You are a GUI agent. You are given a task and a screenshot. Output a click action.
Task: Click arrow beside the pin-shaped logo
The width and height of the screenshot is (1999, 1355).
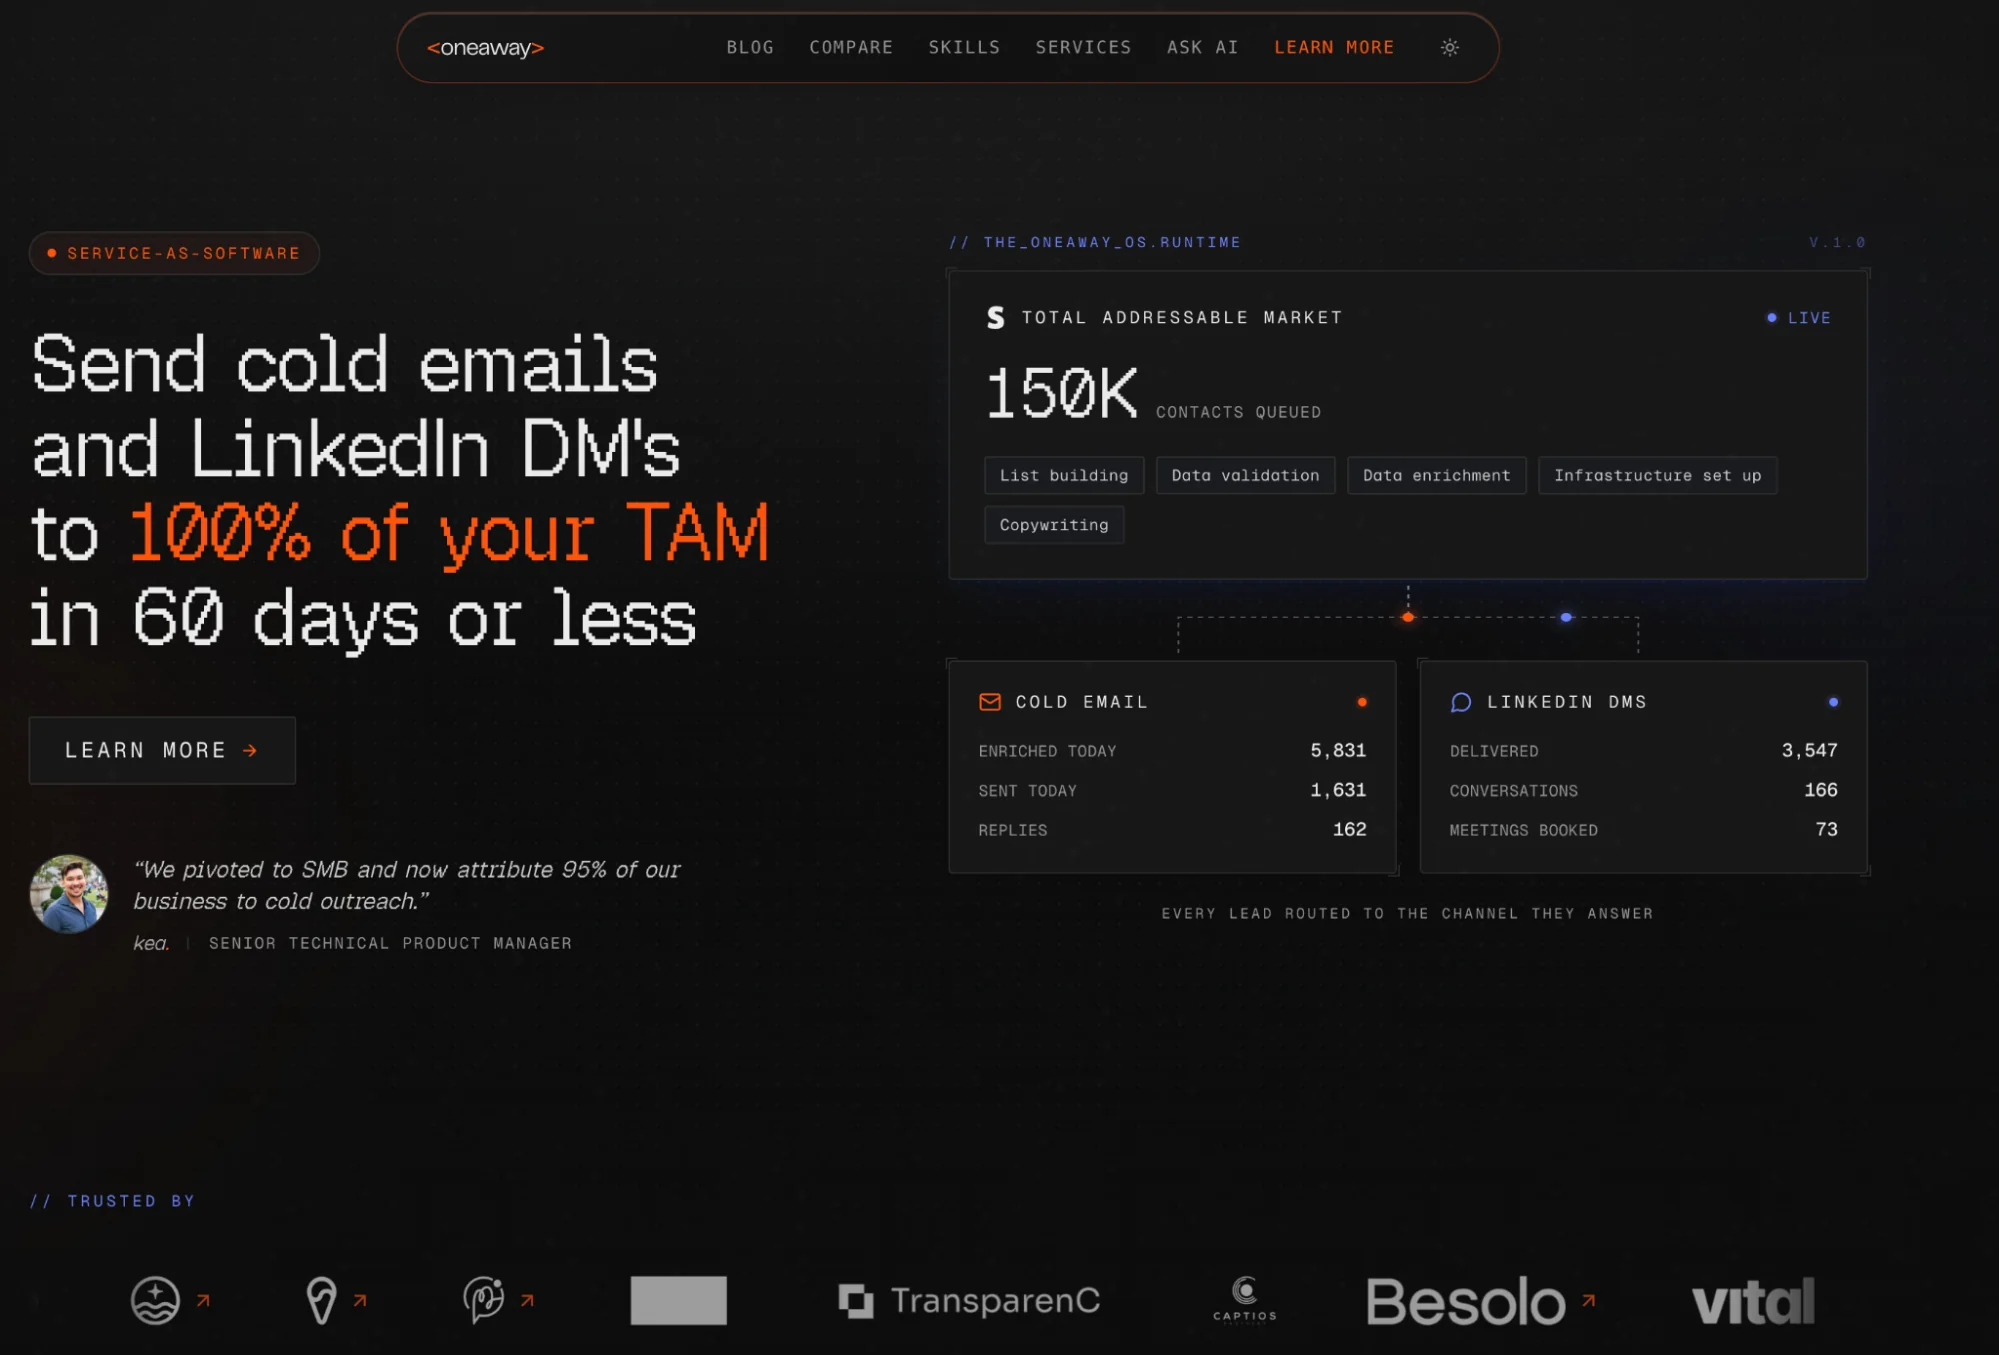coord(360,1300)
